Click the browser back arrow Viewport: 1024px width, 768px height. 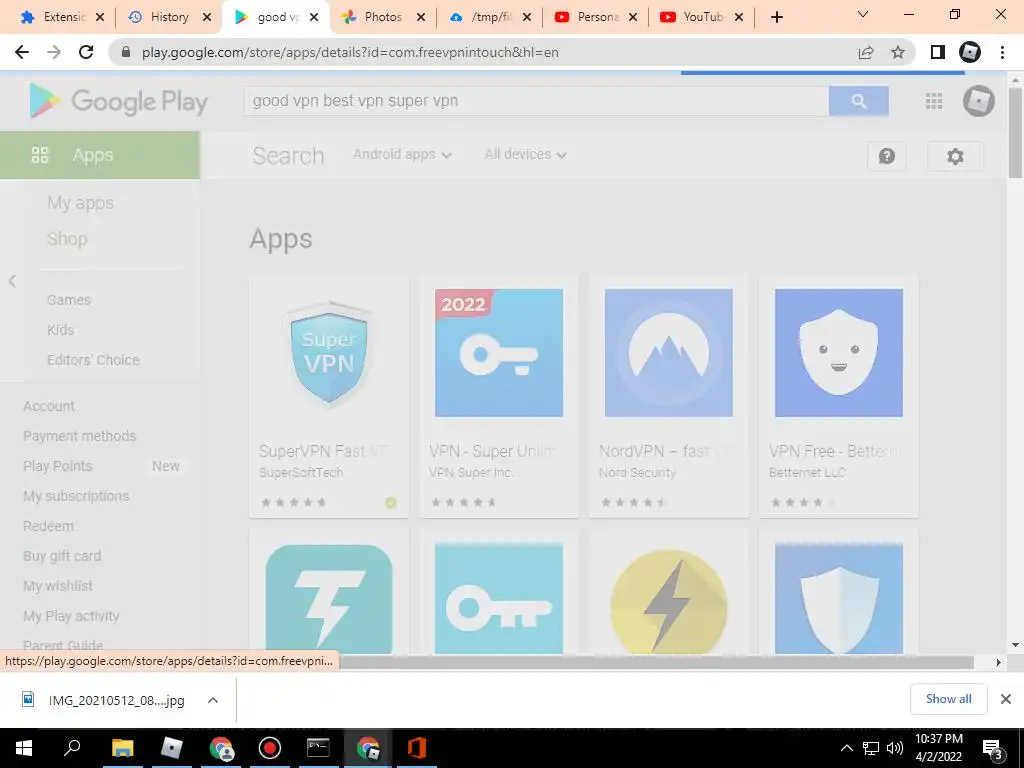click(x=22, y=52)
